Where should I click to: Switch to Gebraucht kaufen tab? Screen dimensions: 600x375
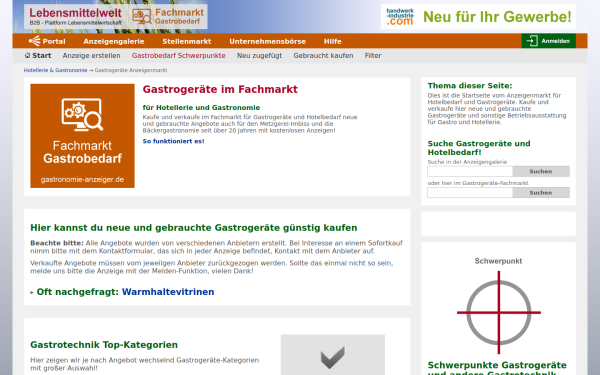(x=323, y=55)
